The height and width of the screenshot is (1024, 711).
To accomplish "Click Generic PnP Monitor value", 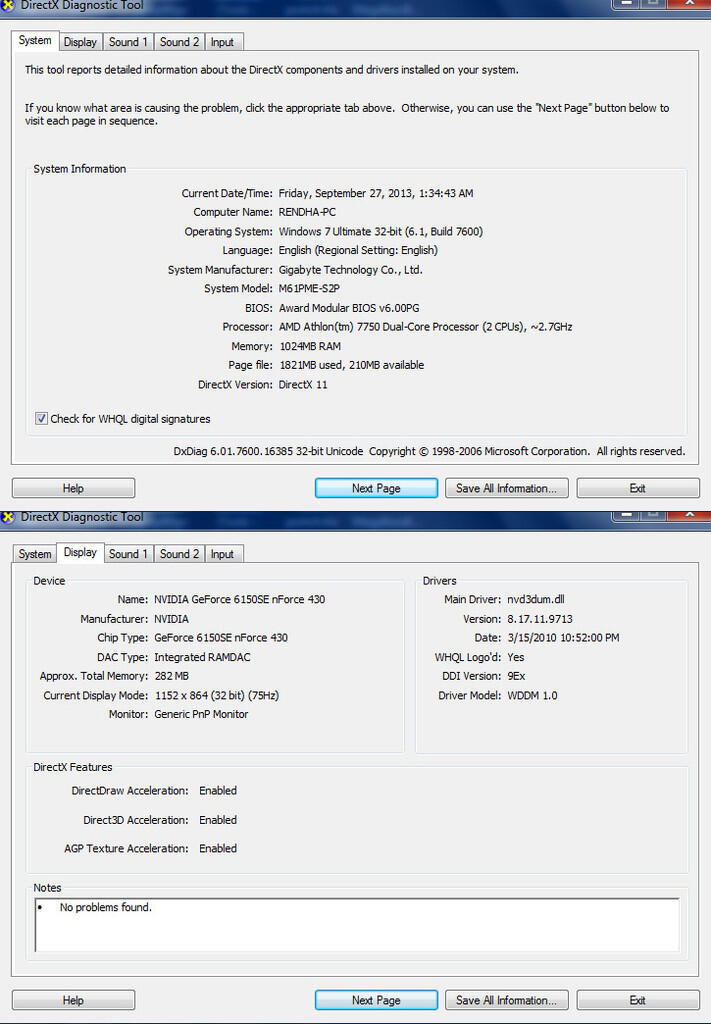I will coord(201,714).
